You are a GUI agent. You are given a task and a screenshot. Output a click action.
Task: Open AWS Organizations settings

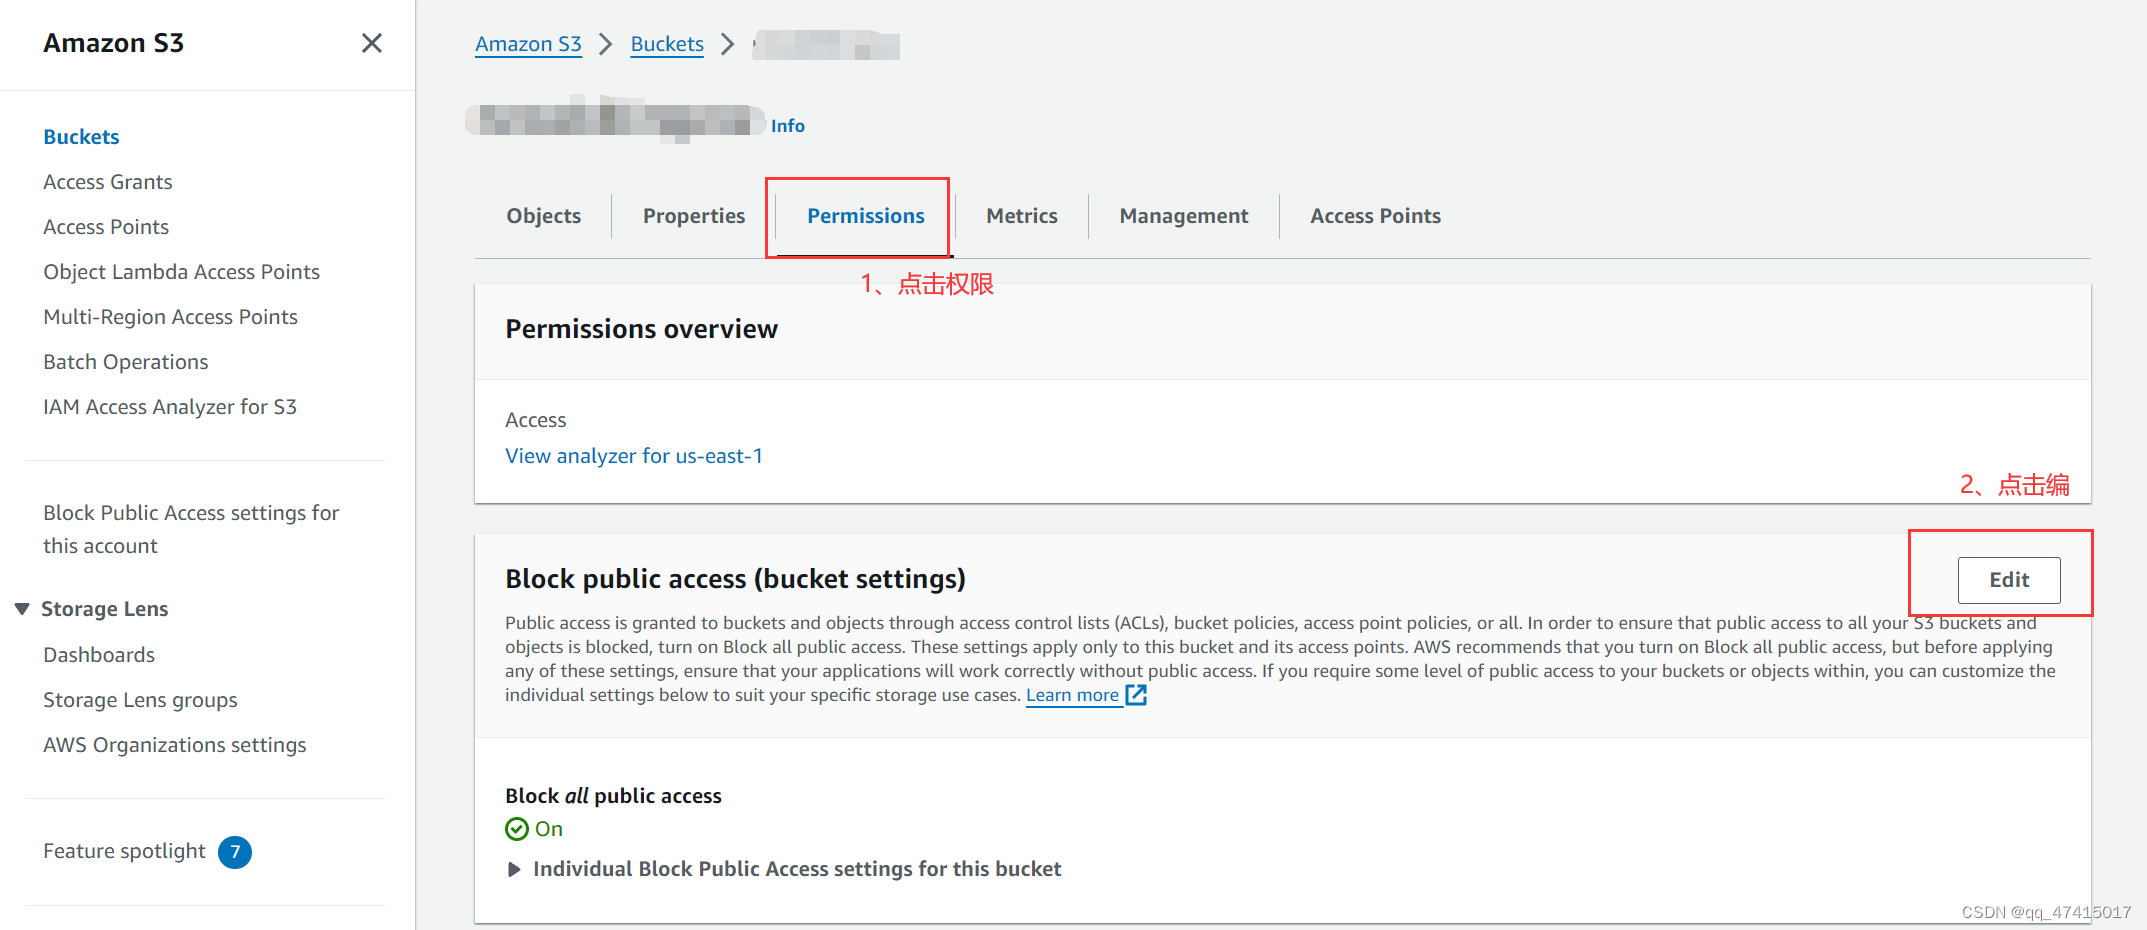click(x=175, y=745)
